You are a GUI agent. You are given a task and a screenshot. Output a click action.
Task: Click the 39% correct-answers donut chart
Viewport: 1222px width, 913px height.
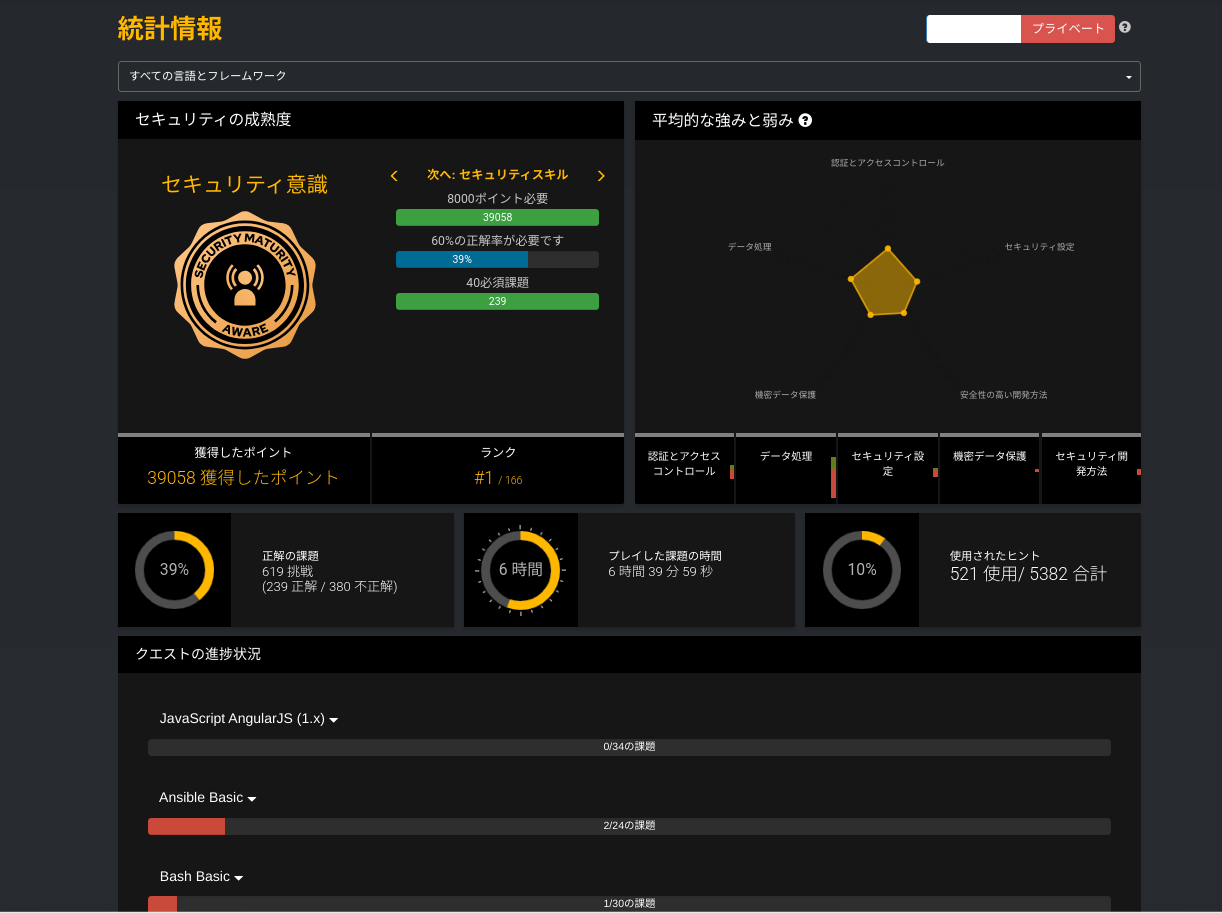tap(174, 570)
